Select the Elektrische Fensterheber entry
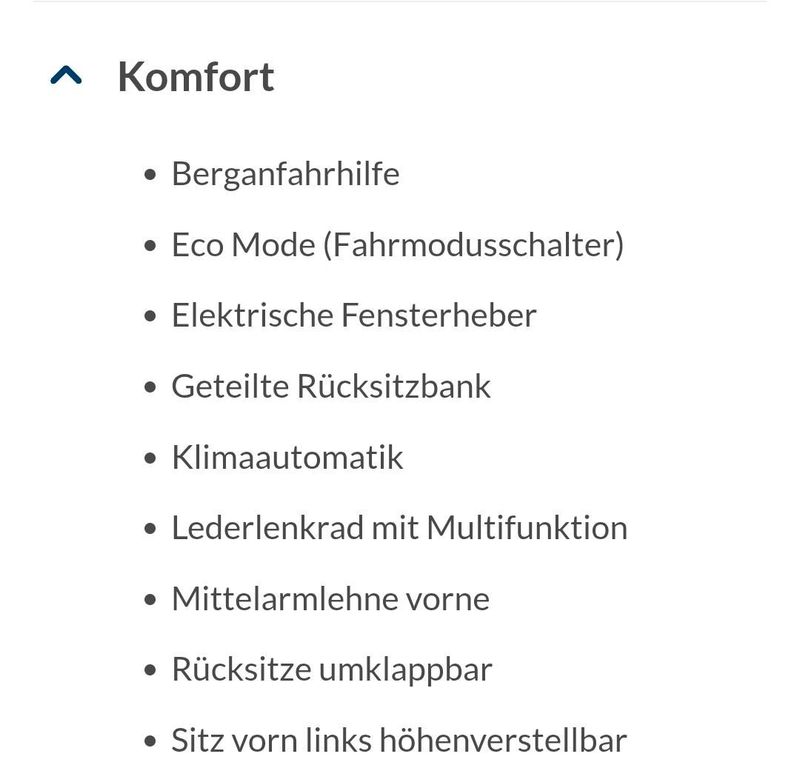800x768 pixels. [x=354, y=315]
